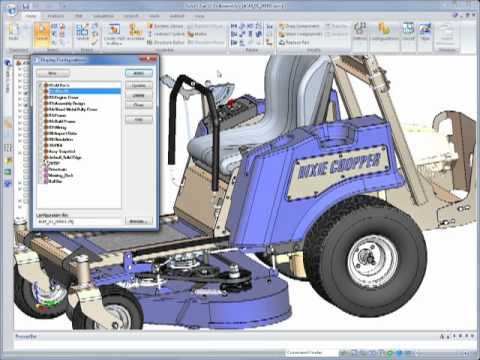Viewport: 480px width, 360px height.
Task: Choose the Assemble command icon
Action: 135,32
